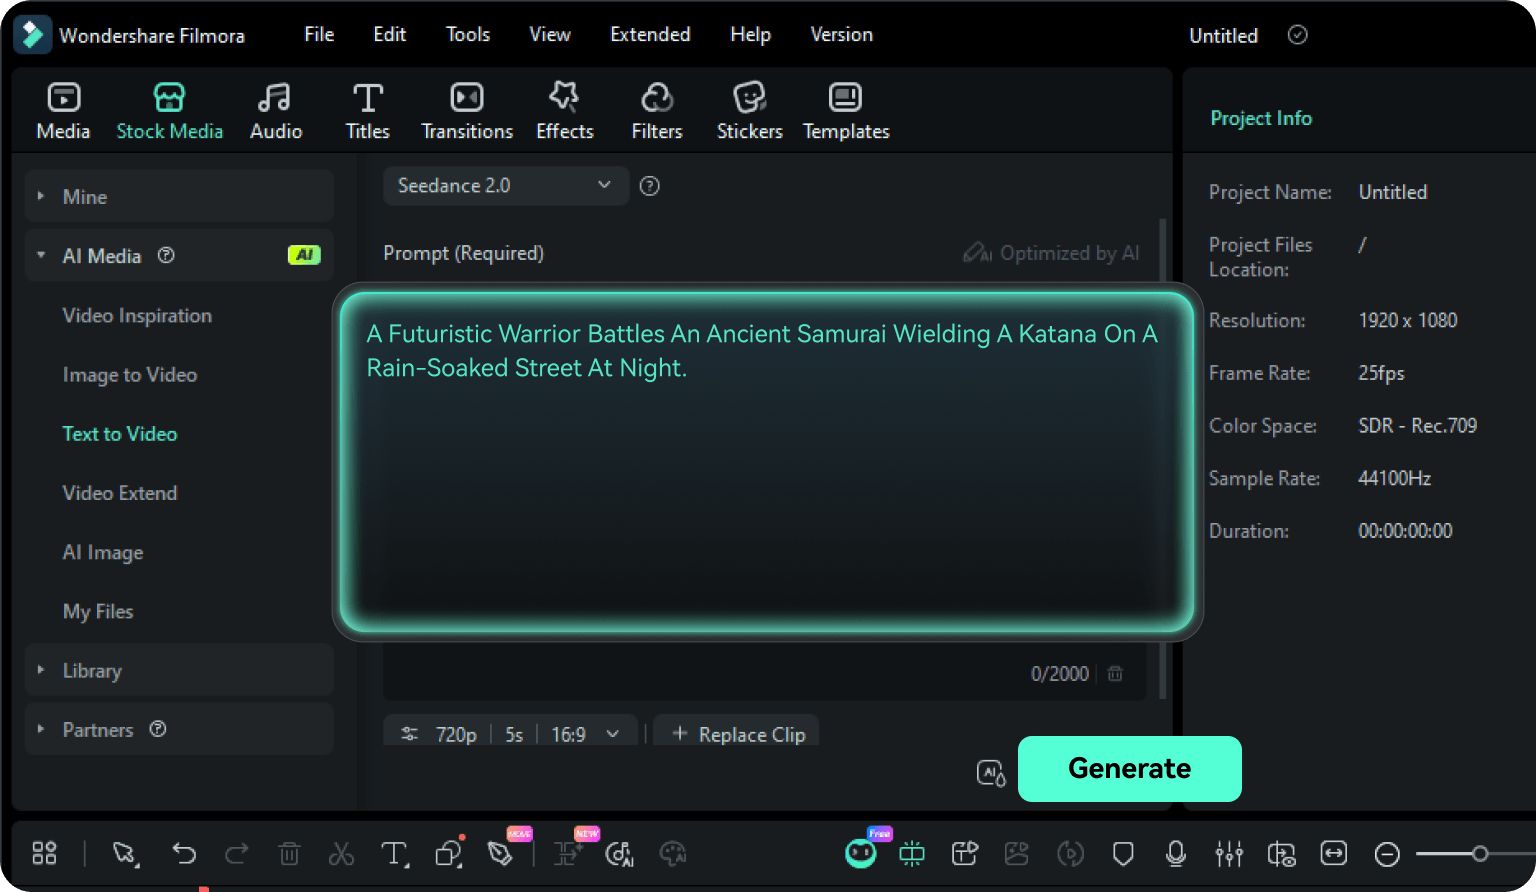Open Video Inspiration
The height and width of the screenshot is (892, 1536).
pos(137,315)
